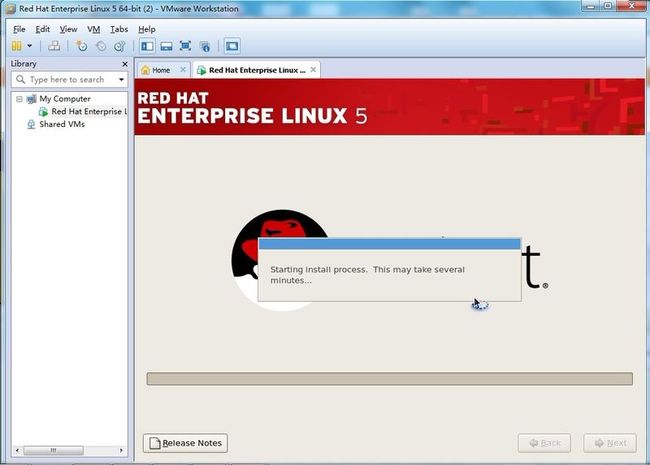Open the Edit menu

pyautogui.click(x=42, y=29)
